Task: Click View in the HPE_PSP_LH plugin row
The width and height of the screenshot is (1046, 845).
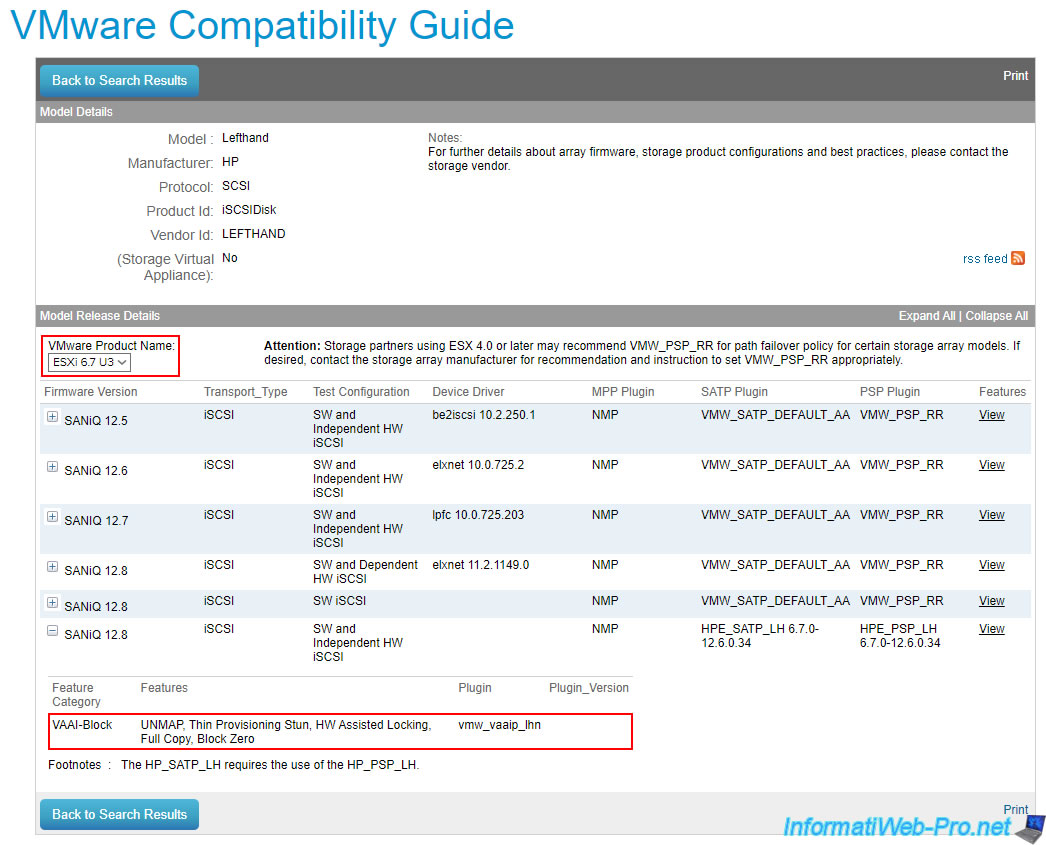Action: (x=991, y=629)
